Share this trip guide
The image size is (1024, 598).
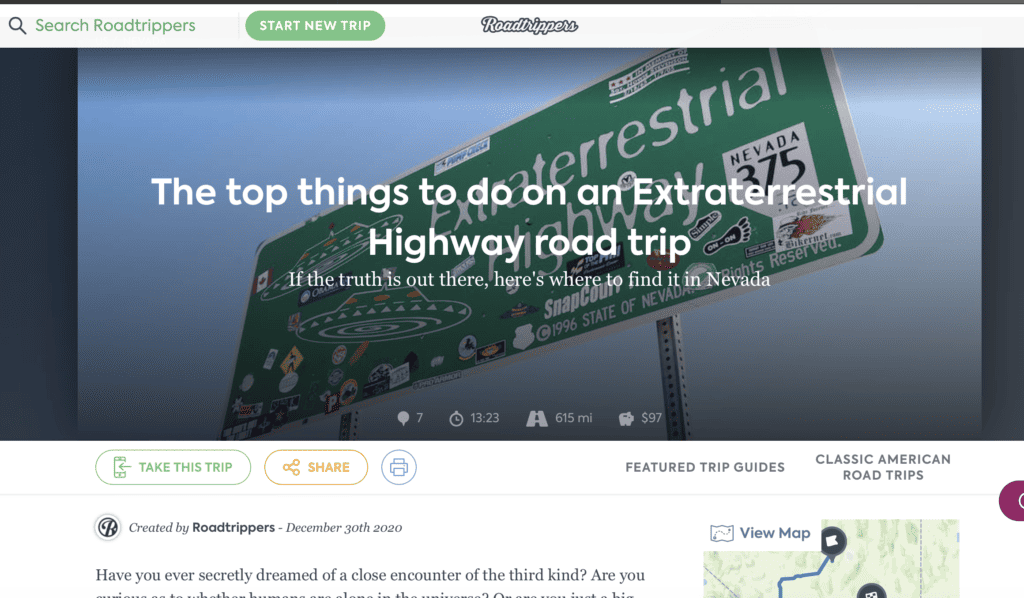(316, 467)
